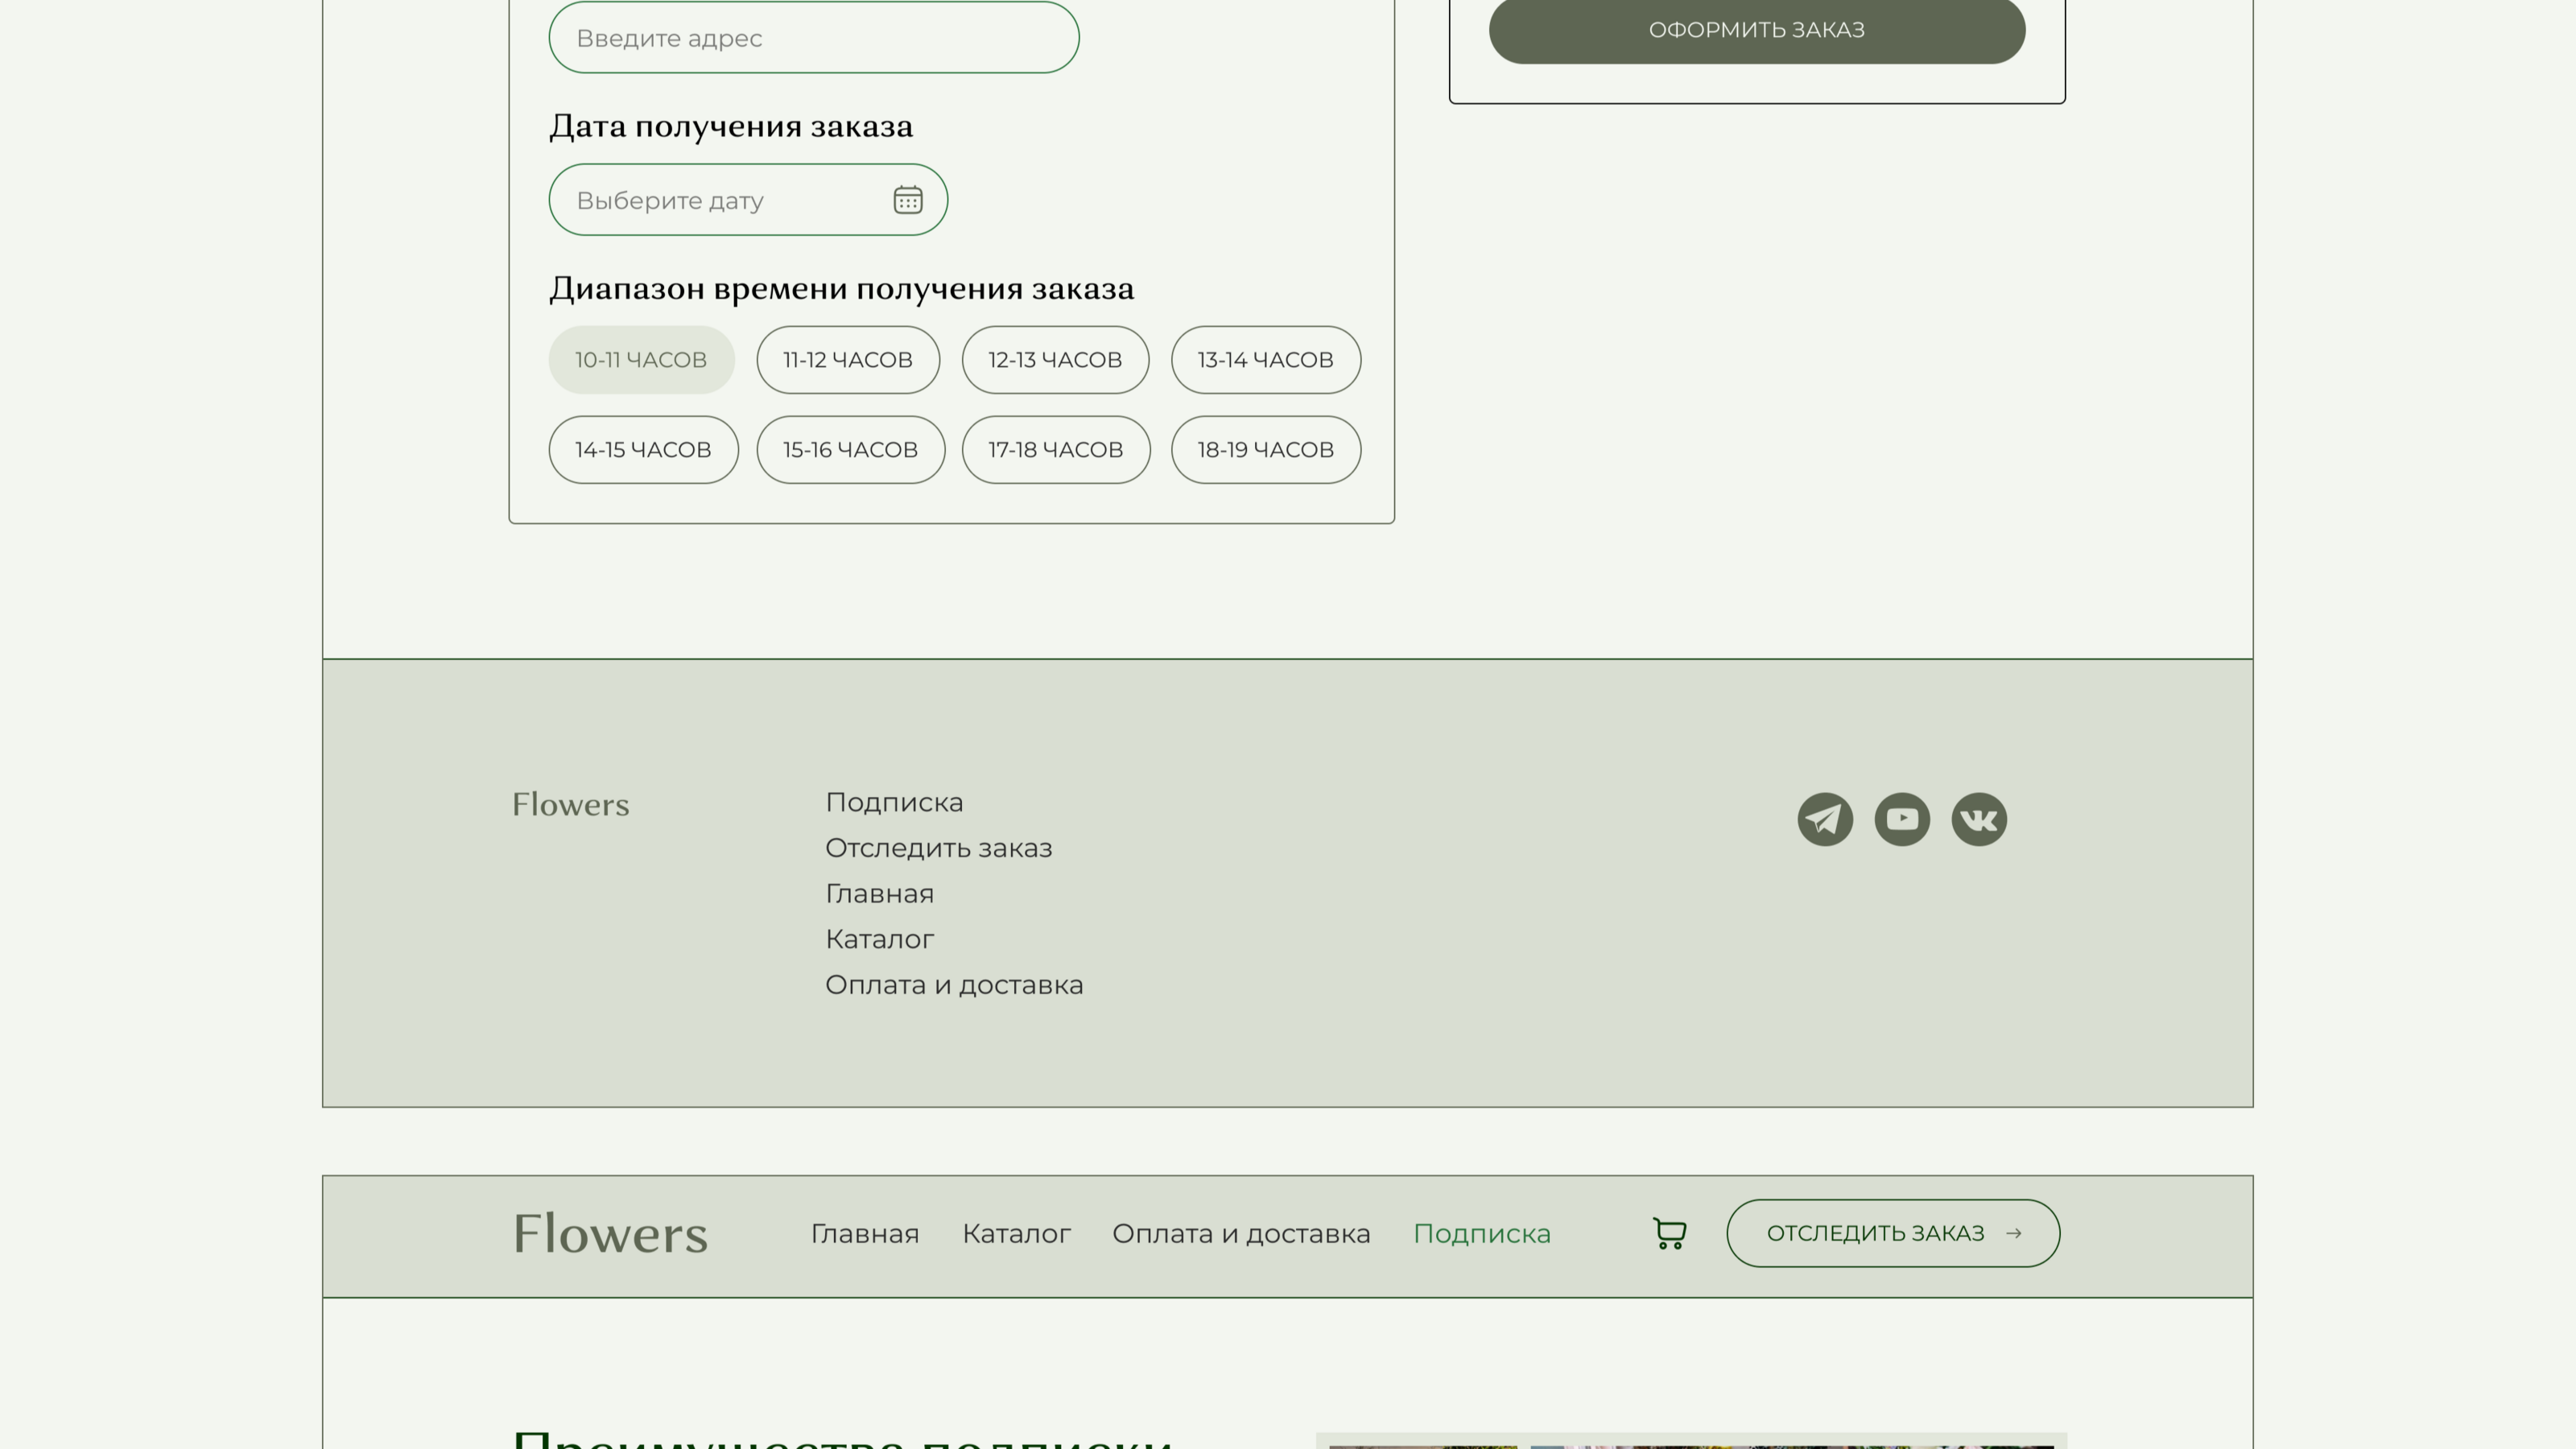2576x1449 pixels.
Task: Focus the Введите адрес input field
Action: click(813, 38)
